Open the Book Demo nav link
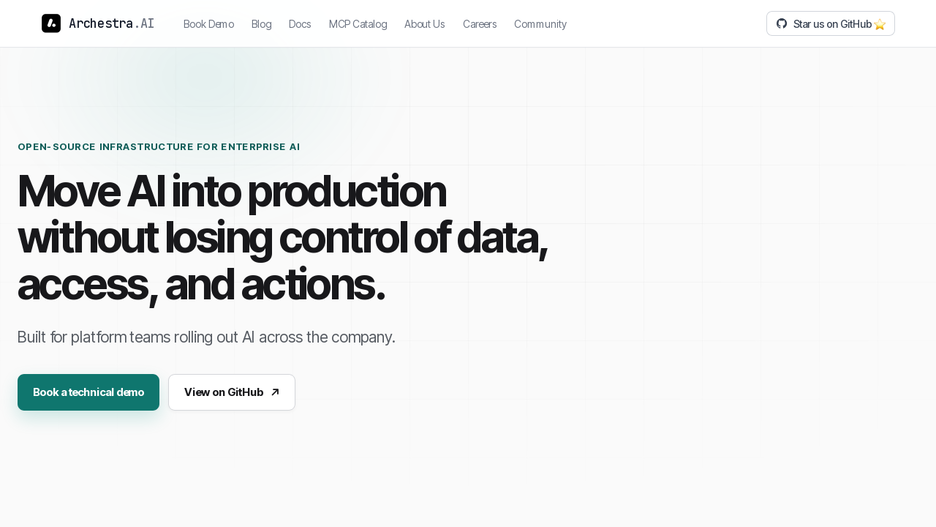Viewport: 936px width, 527px height. (x=208, y=24)
